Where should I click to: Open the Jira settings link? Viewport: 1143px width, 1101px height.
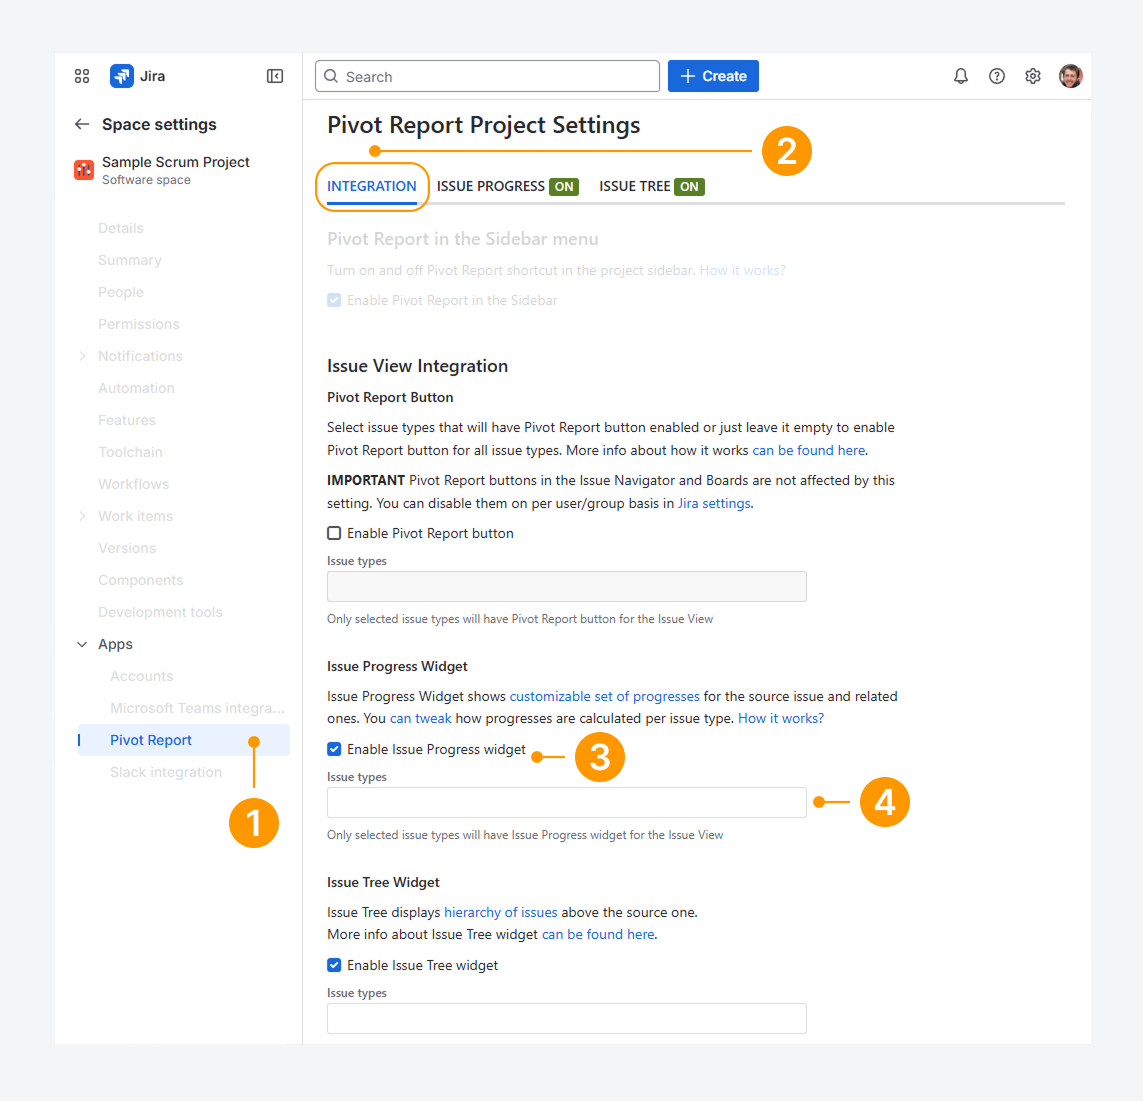tap(714, 504)
